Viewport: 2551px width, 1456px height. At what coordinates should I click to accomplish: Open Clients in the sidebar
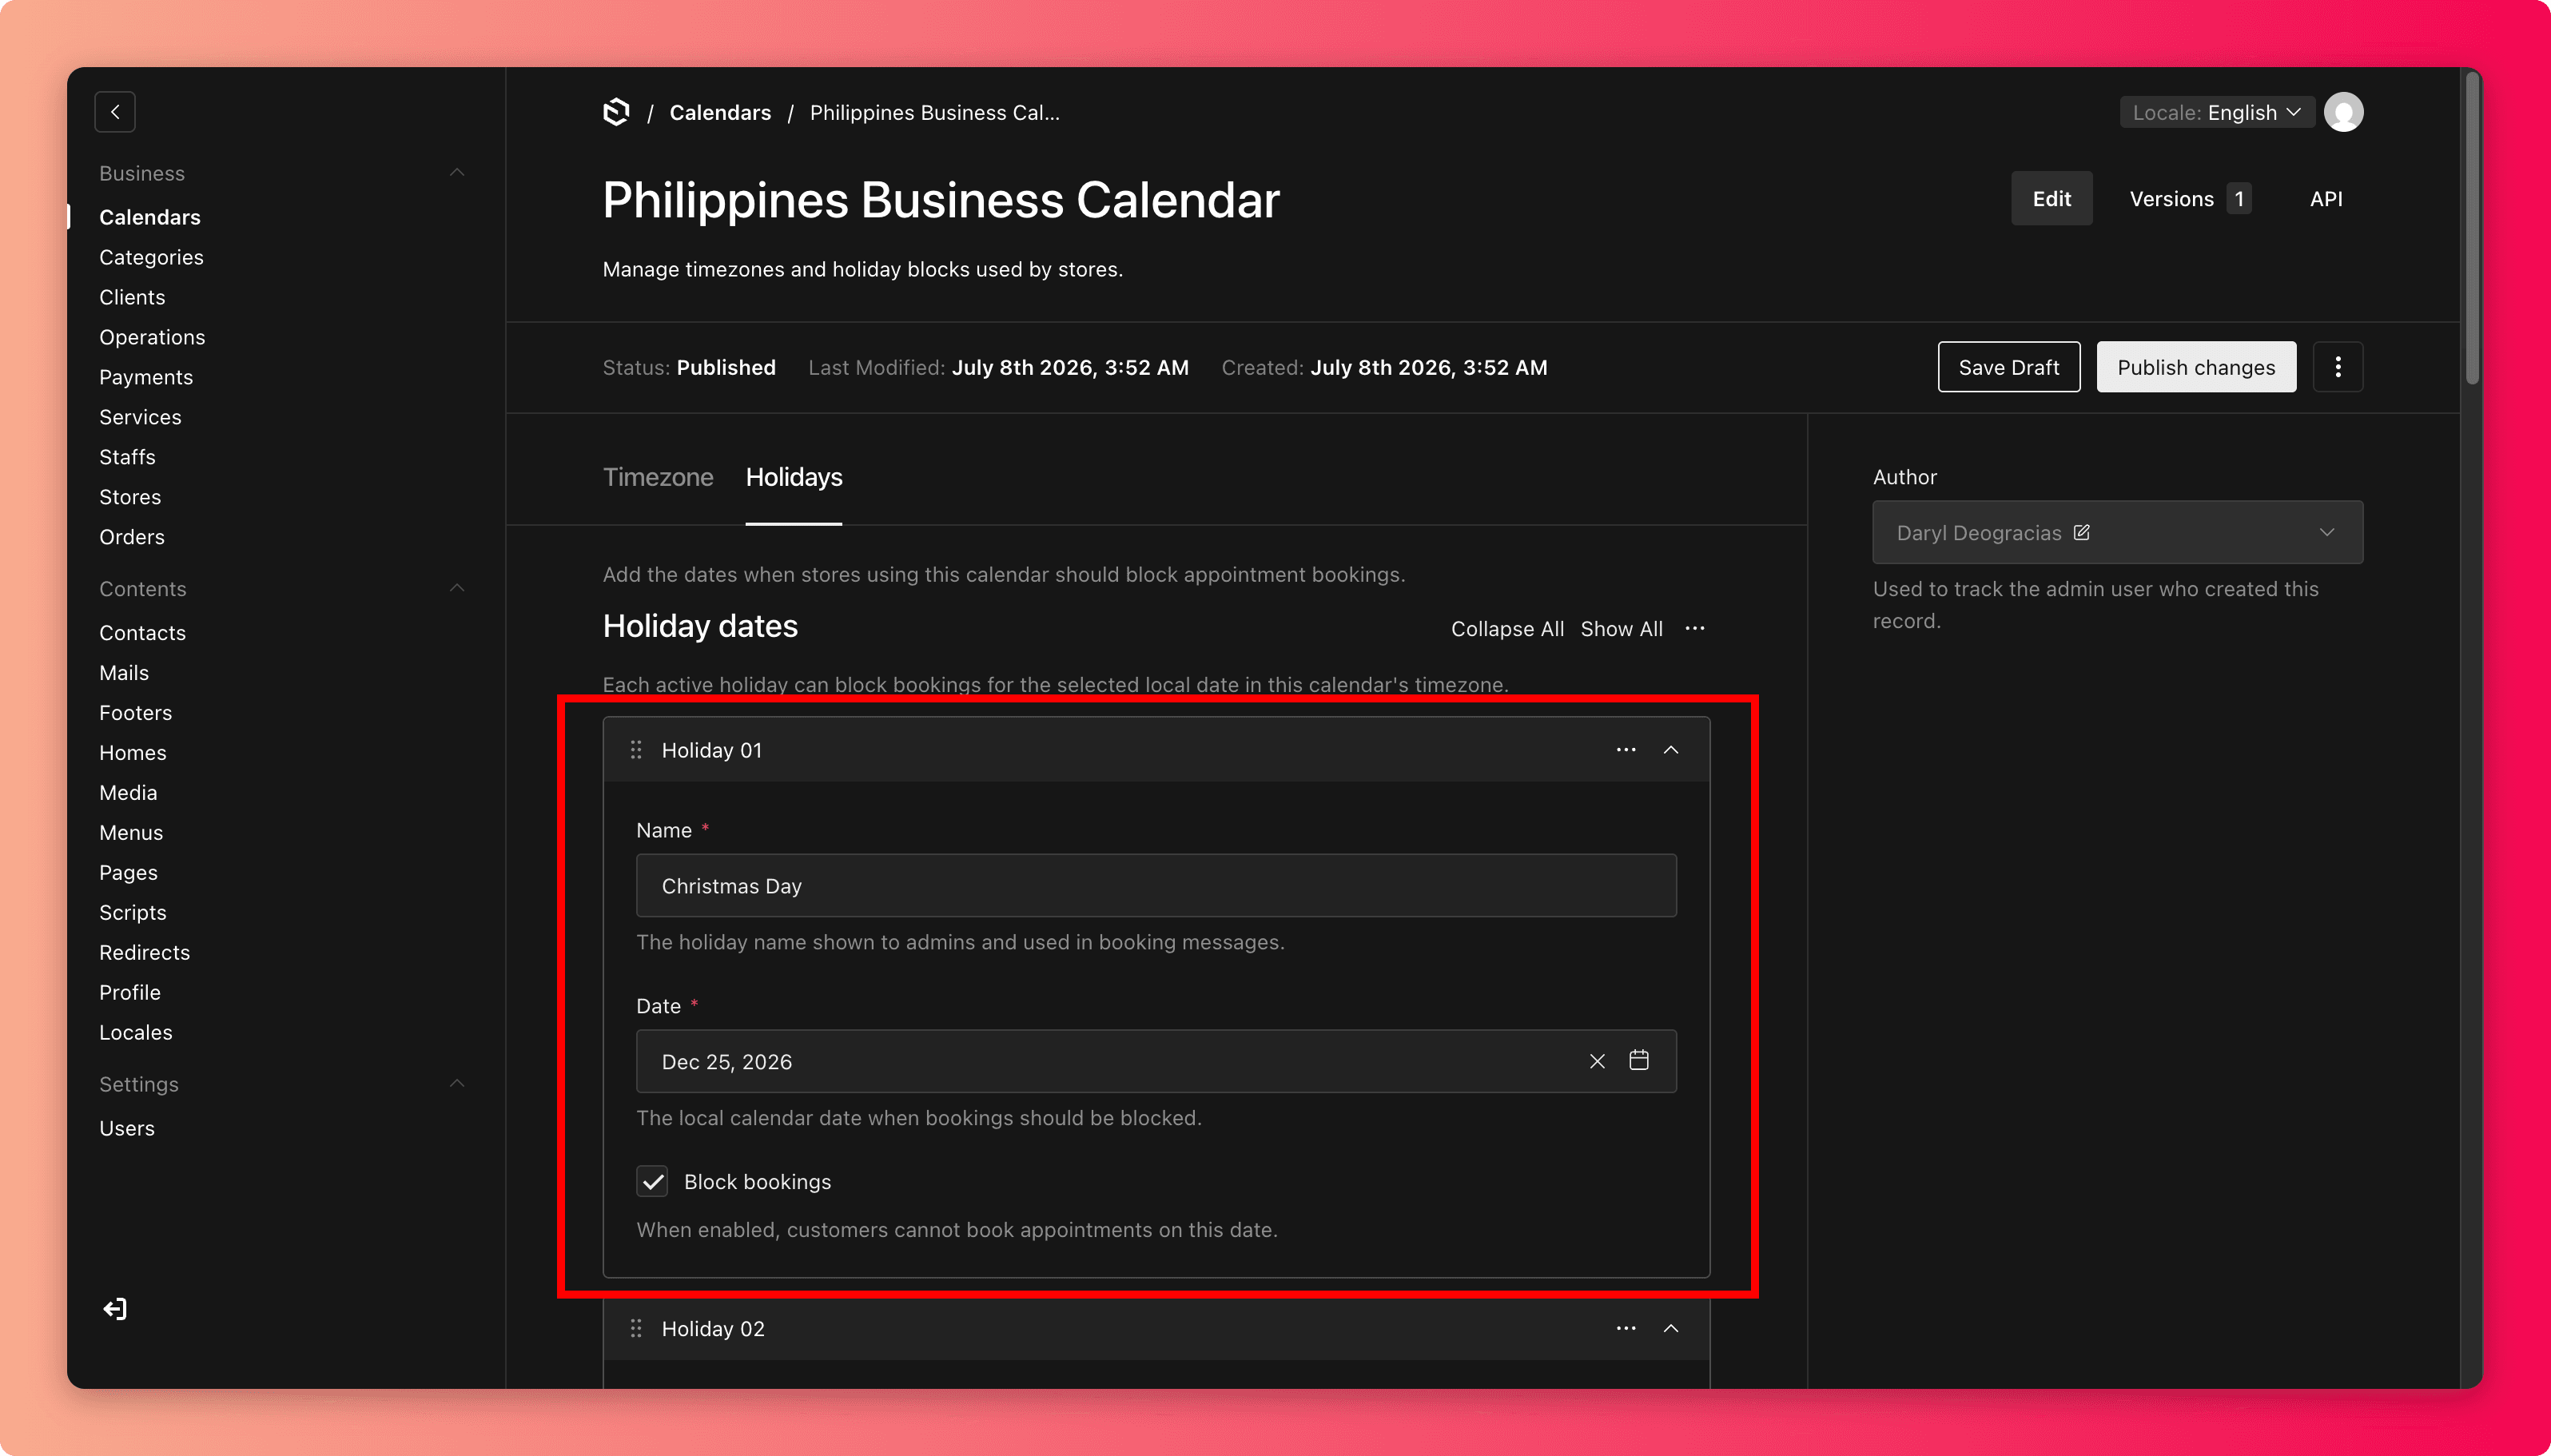(x=132, y=297)
